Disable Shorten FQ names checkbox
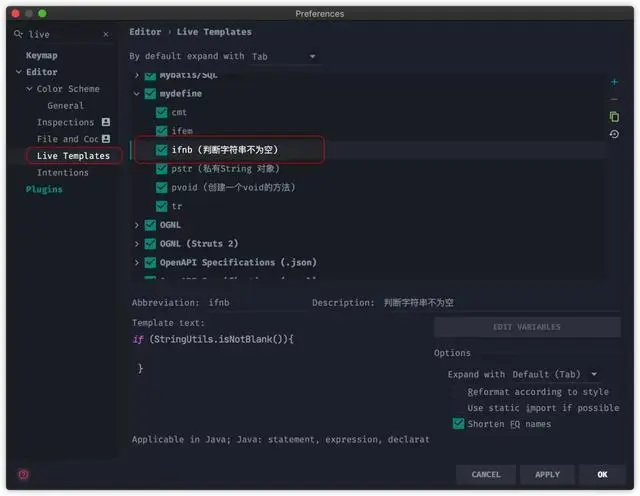The image size is (640, 496). tap(458, 424)
